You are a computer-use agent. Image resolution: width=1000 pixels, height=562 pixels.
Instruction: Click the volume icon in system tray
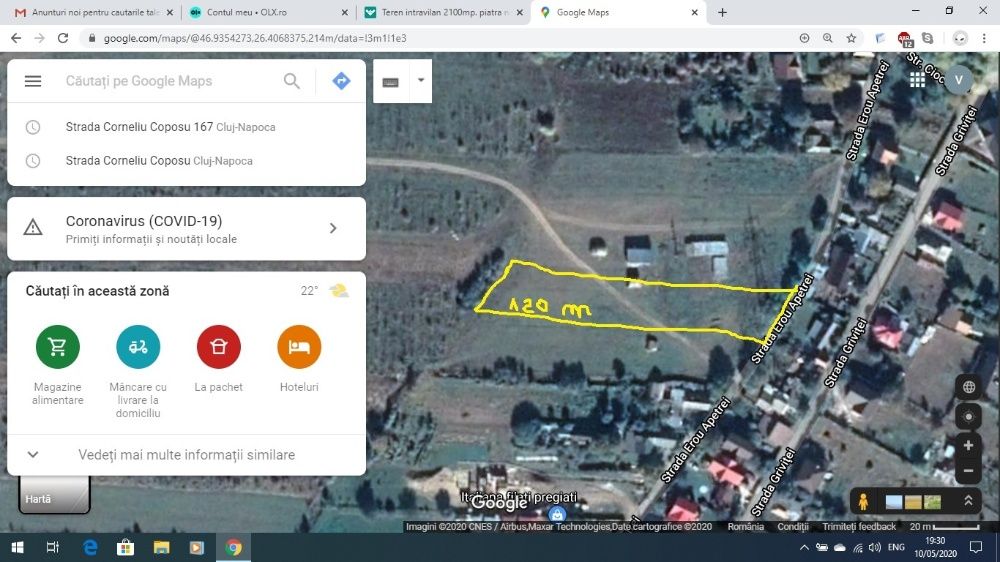click(x=875, y=547)
